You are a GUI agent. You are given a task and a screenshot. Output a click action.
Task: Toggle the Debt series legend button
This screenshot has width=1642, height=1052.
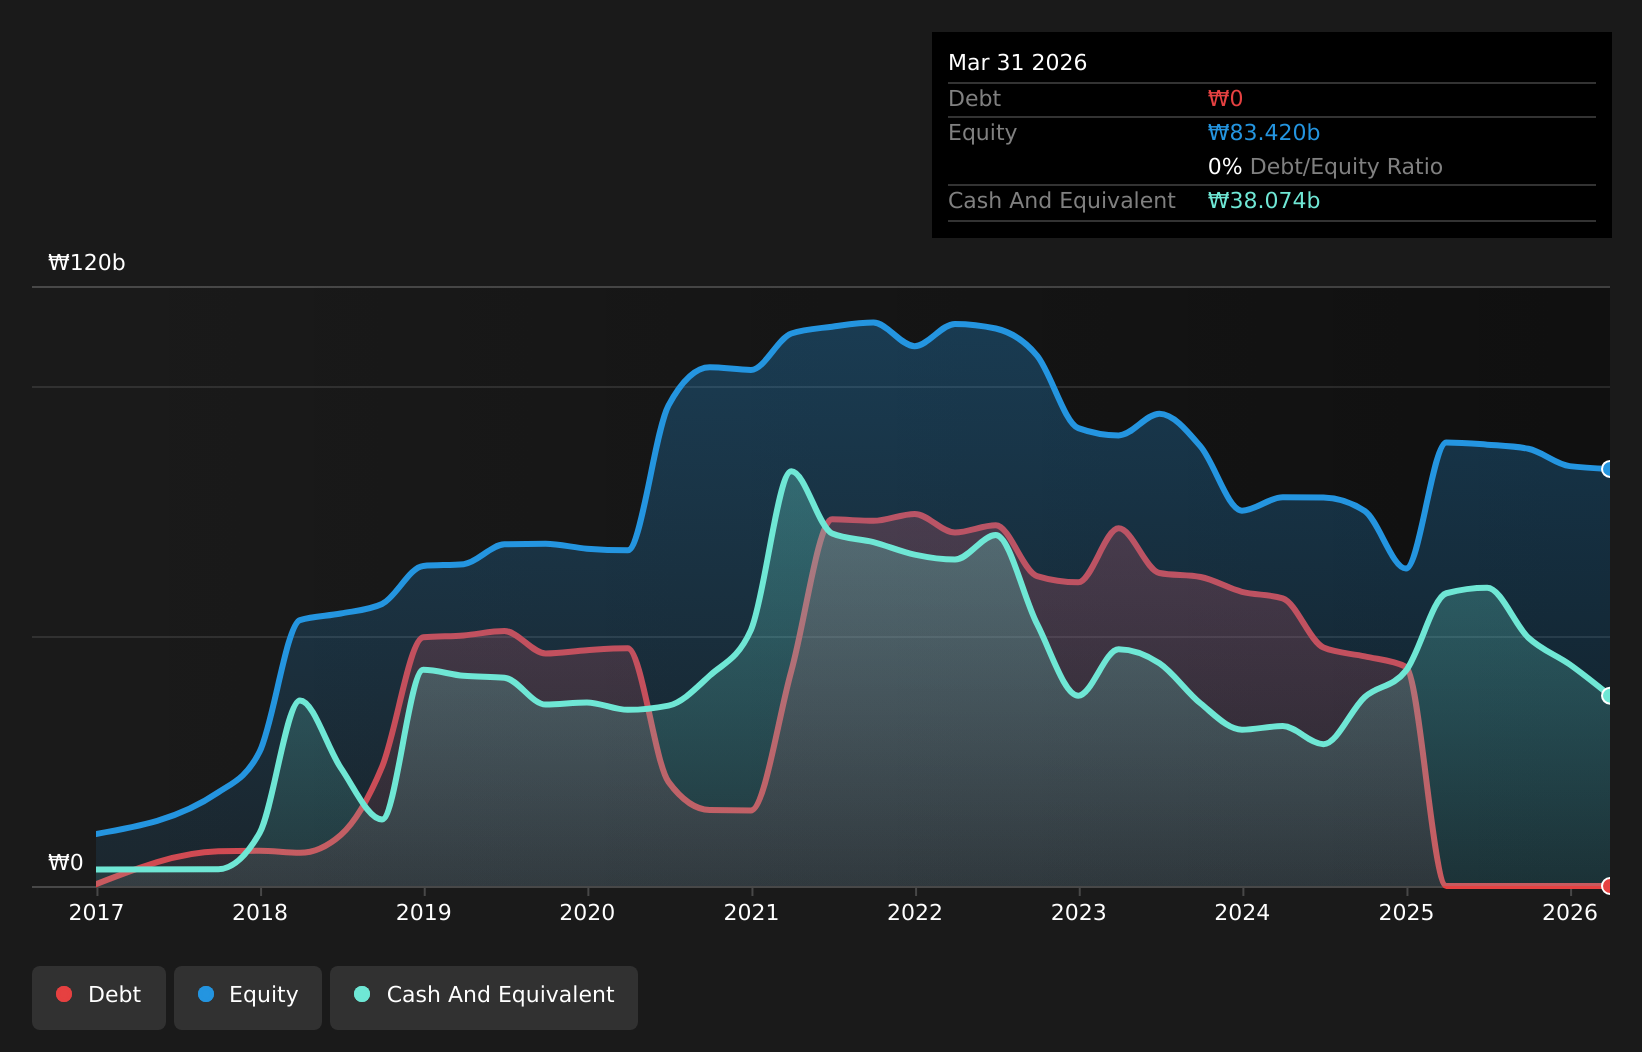point(99,997)
